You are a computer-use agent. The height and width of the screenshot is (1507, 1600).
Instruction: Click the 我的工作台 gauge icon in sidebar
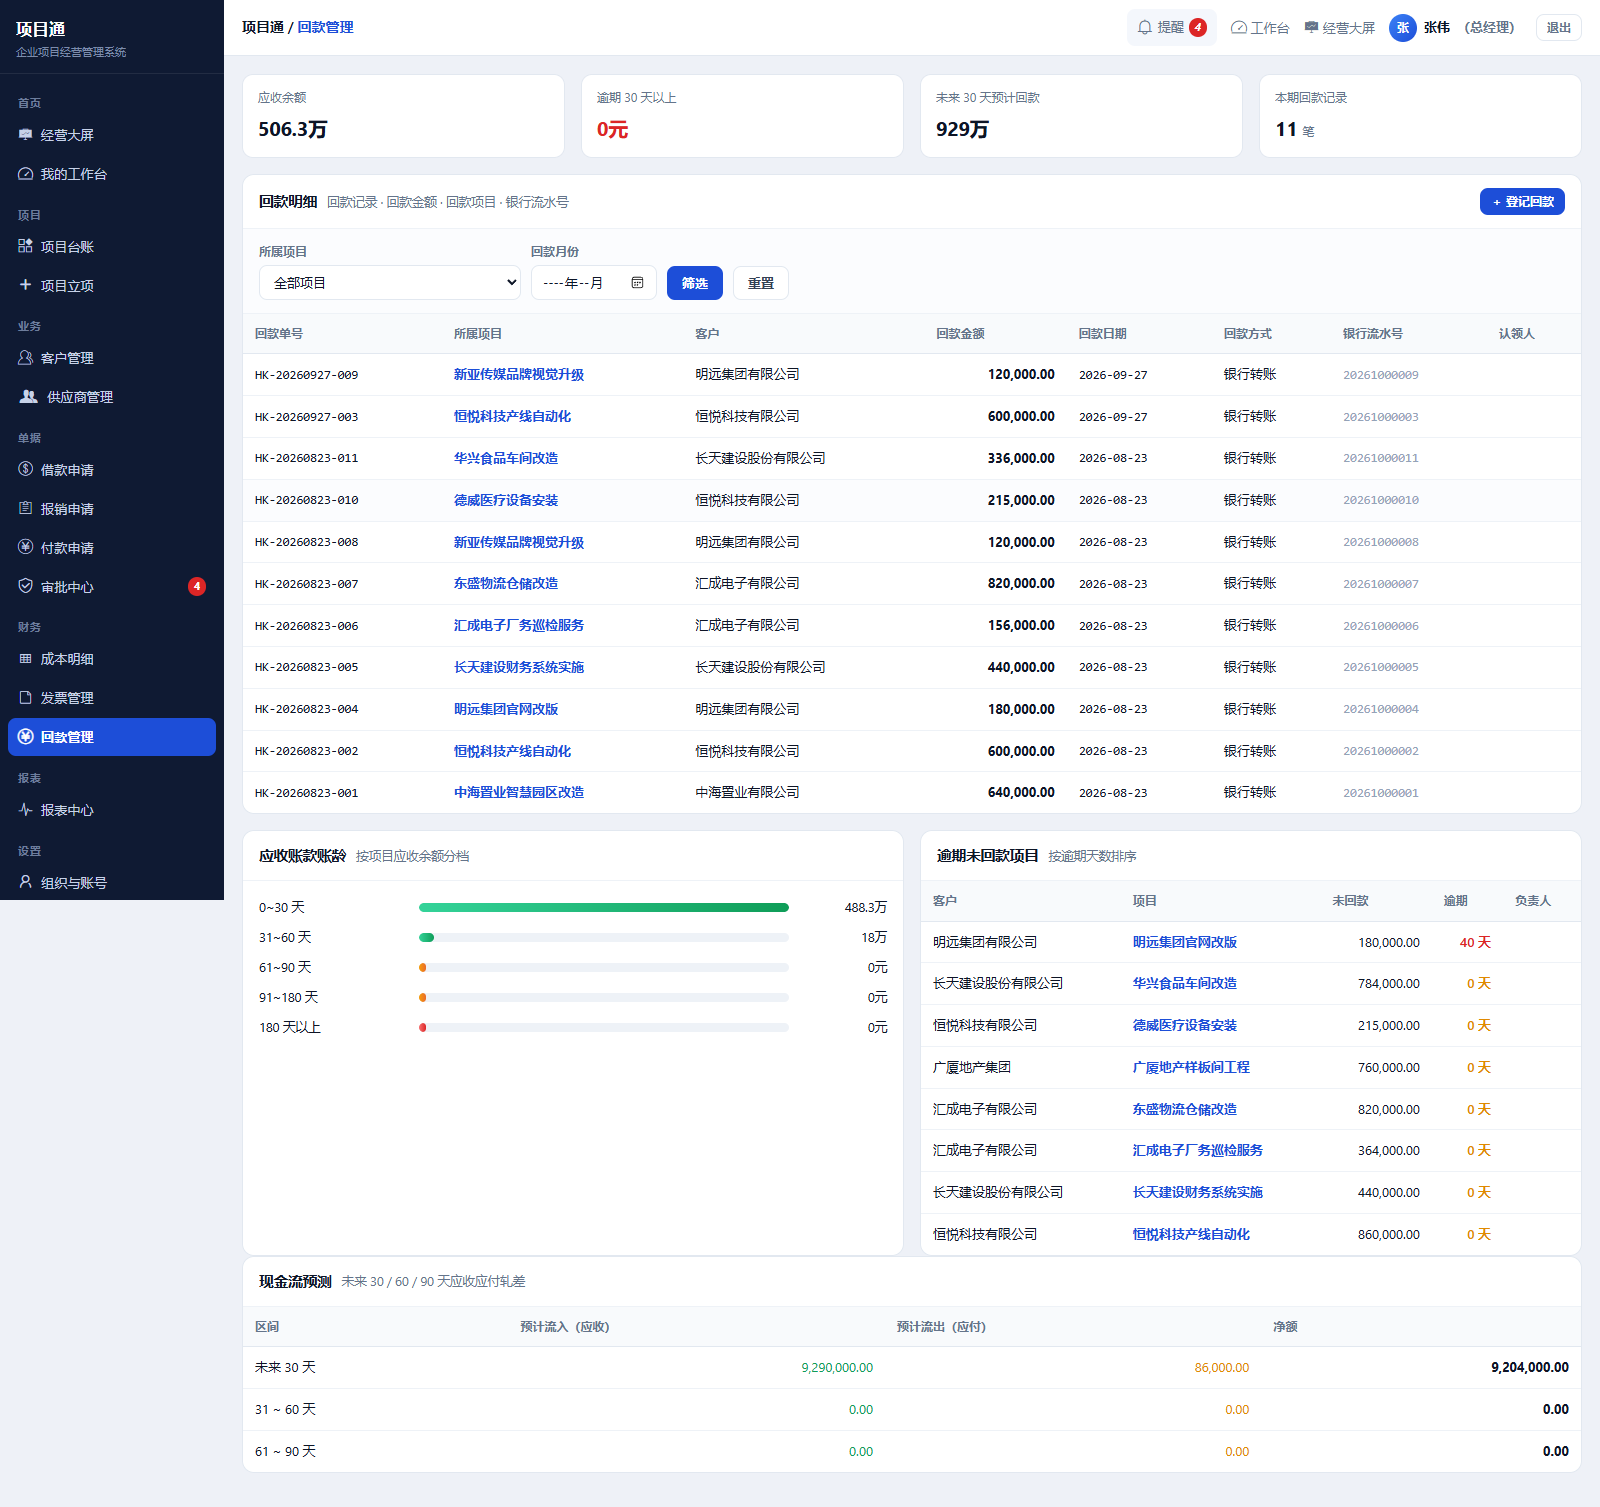pos(26,174)
